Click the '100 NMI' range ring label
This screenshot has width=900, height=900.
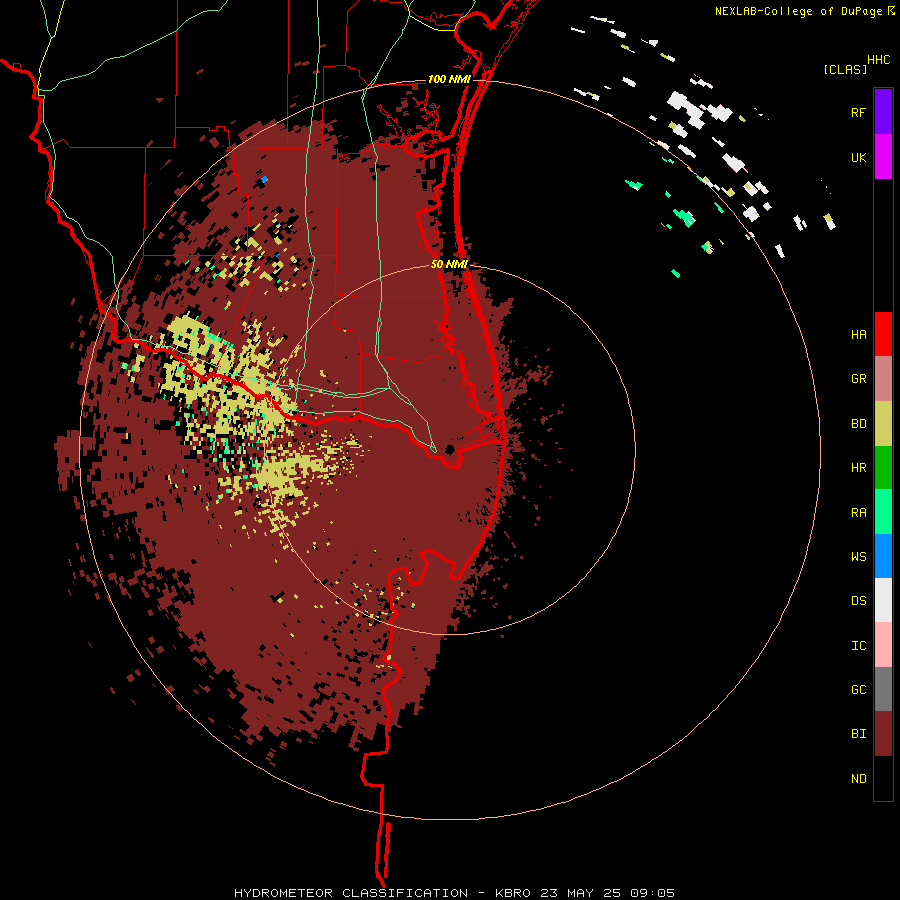pyautogui.click(x=449, y=79)
